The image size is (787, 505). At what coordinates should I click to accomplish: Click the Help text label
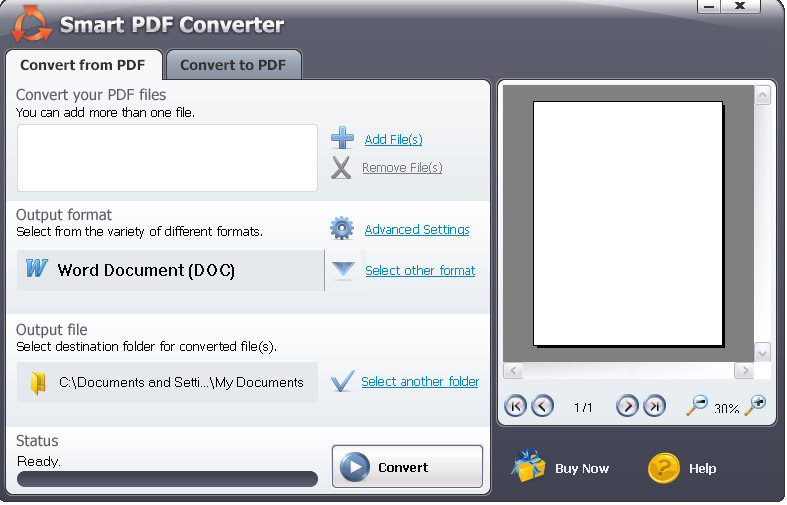point(703,468)
